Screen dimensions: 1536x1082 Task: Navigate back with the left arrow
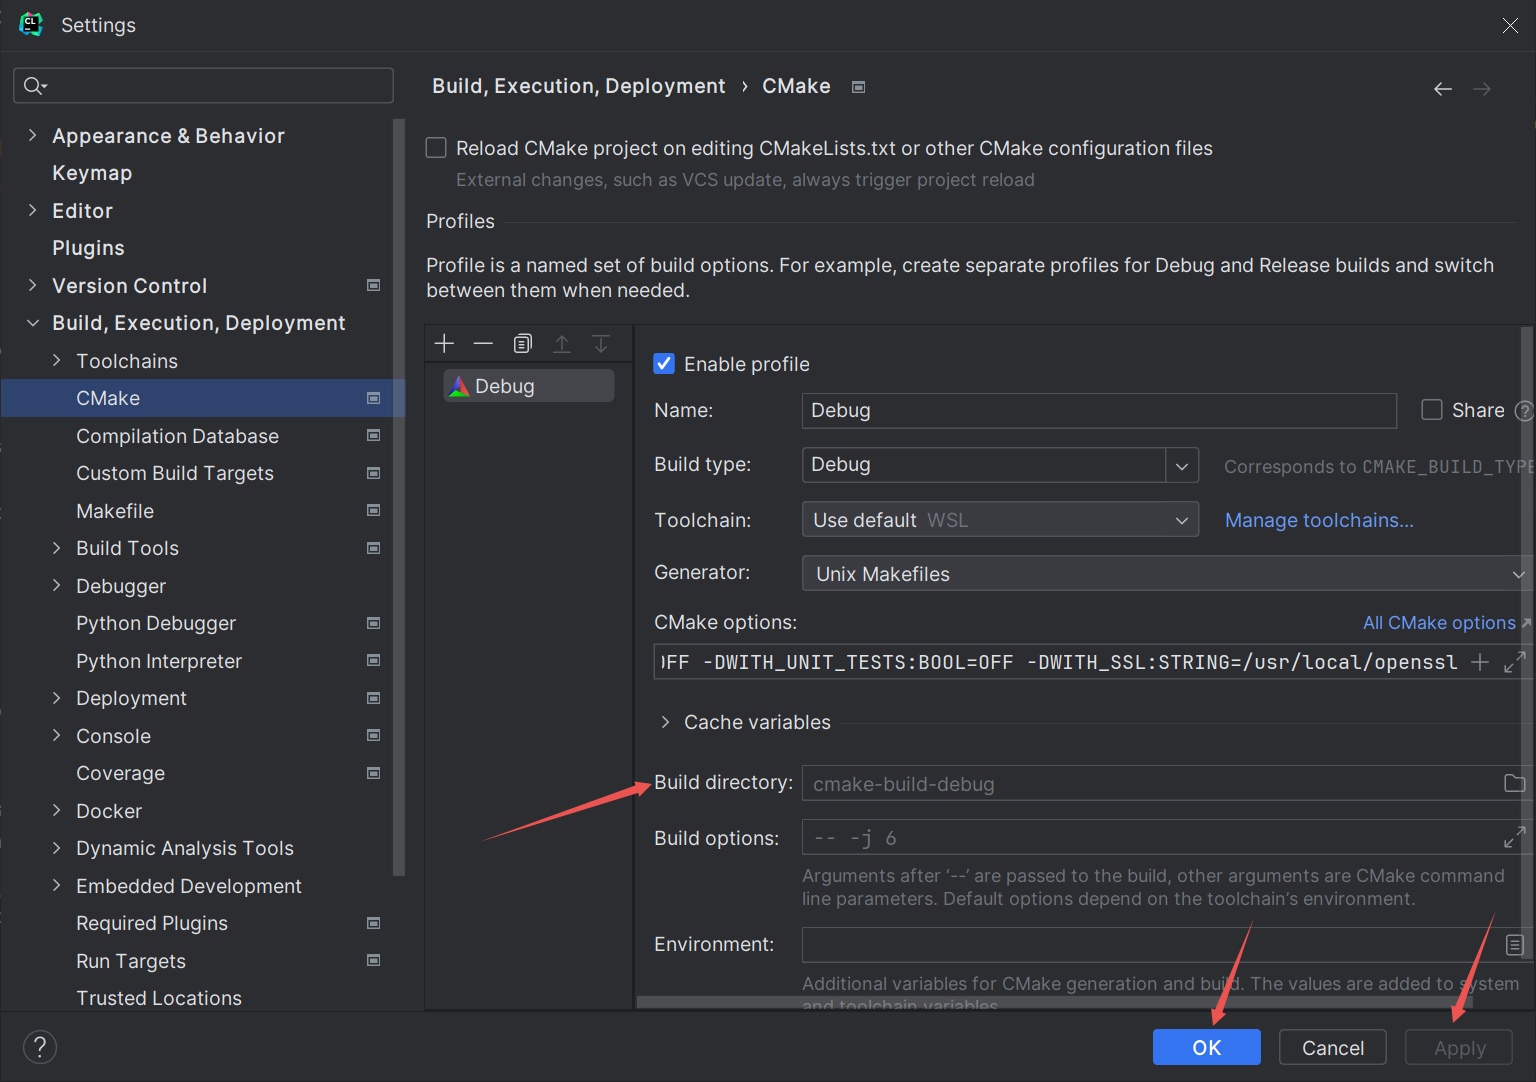[x=1442, y=89]
